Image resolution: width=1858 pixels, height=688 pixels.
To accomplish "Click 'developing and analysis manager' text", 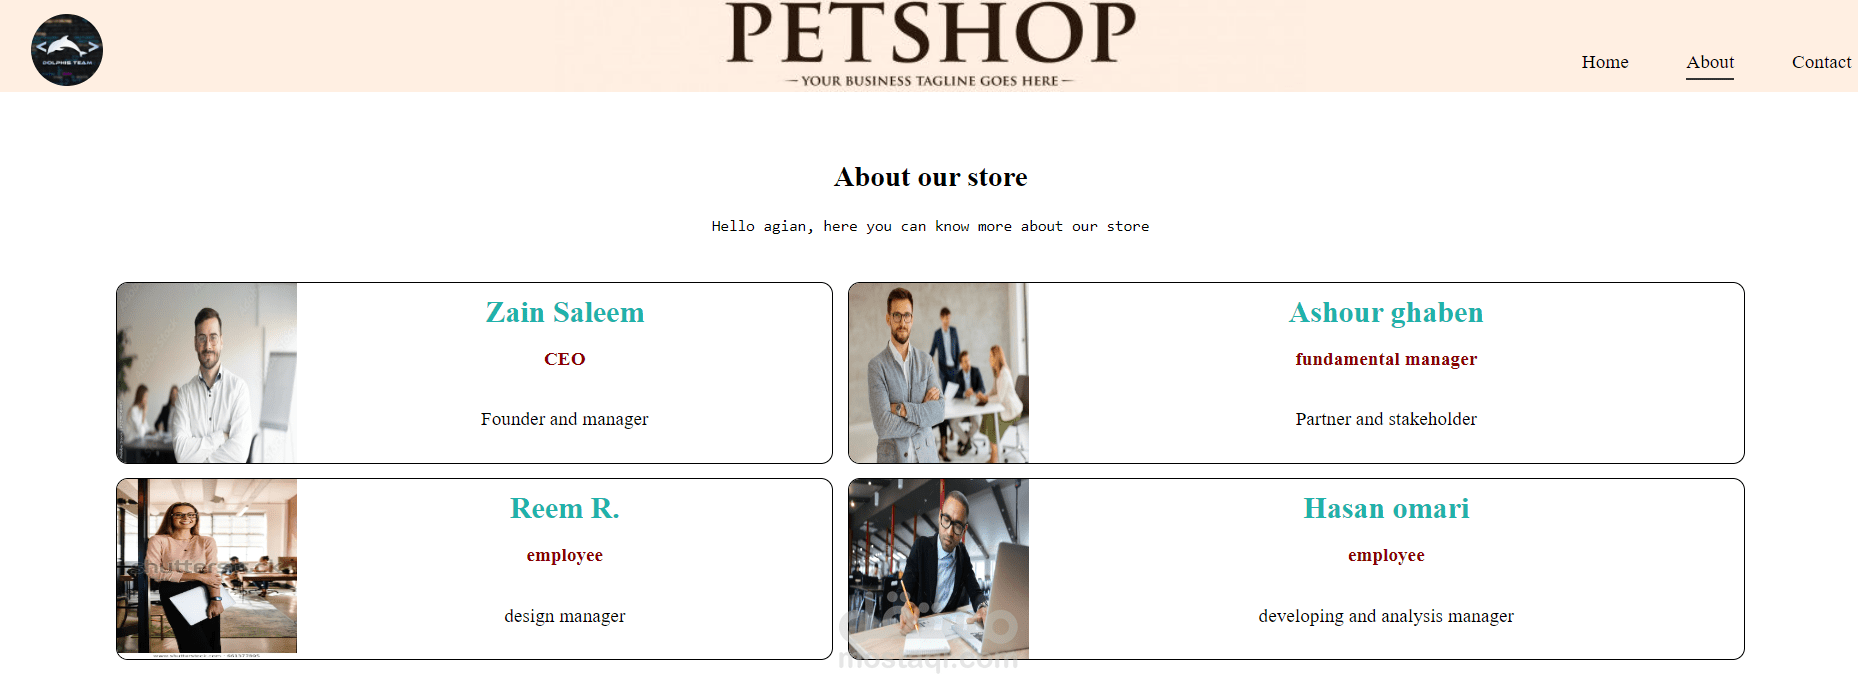I will [1386, 616].
